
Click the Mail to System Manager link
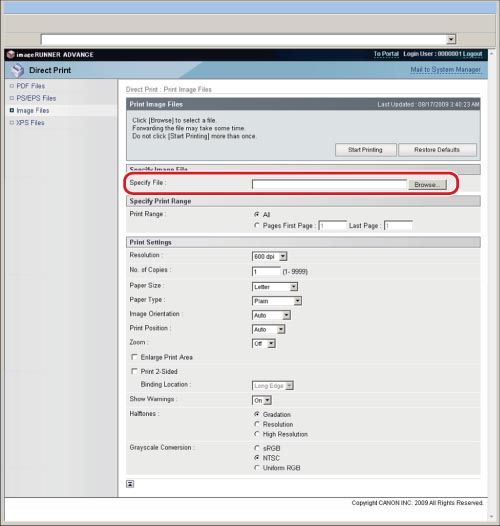(x=446, y=70)
